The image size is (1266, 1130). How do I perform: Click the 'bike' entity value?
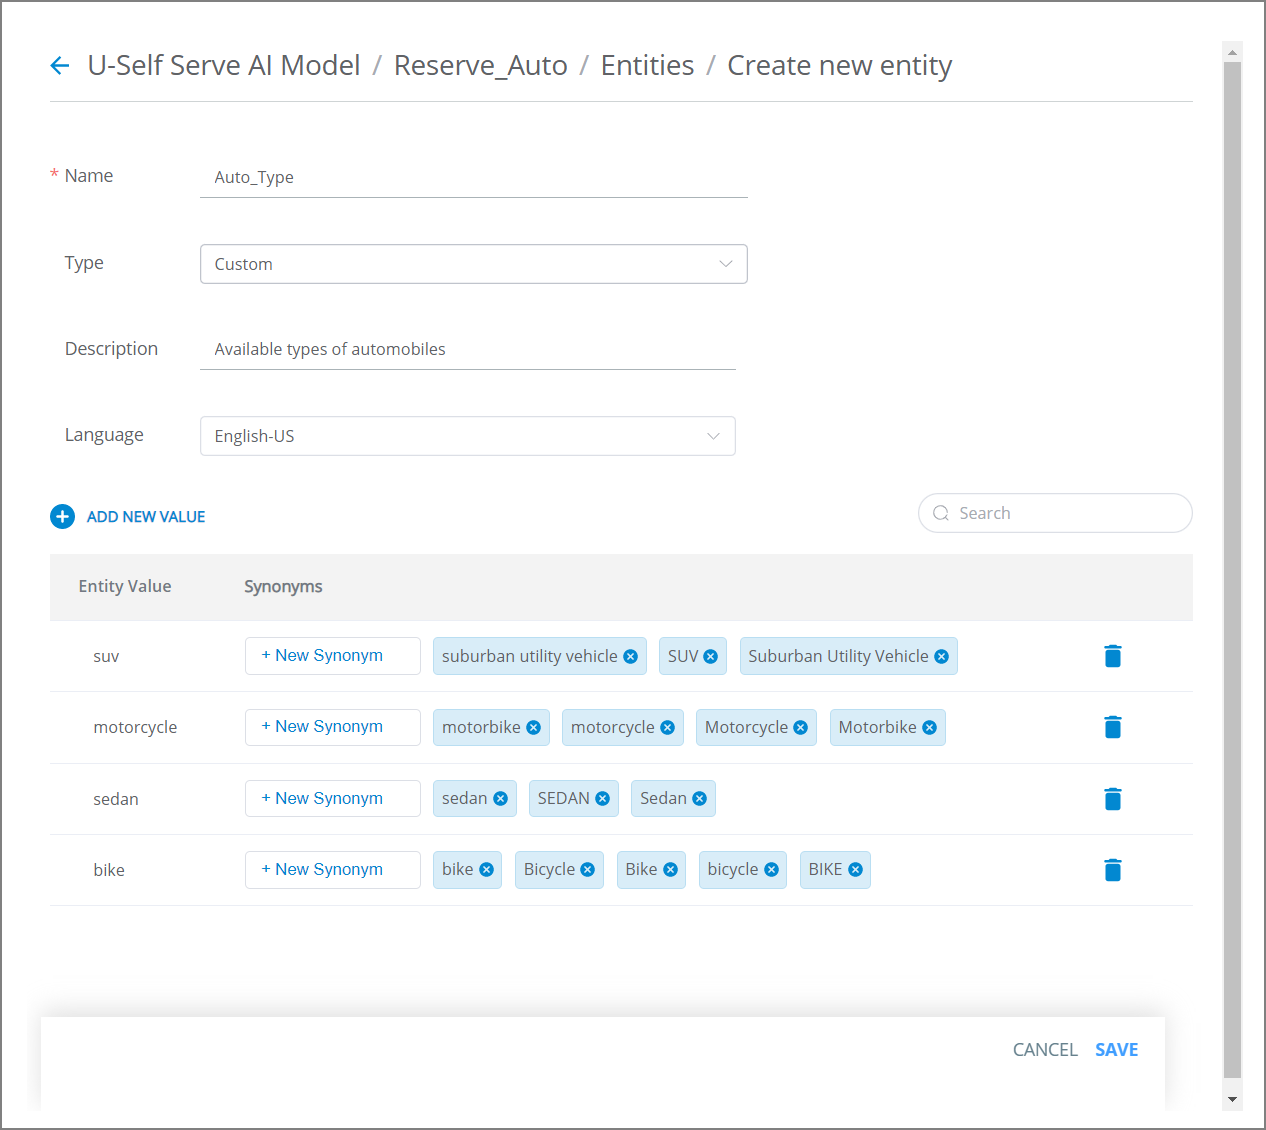point(109,870)
